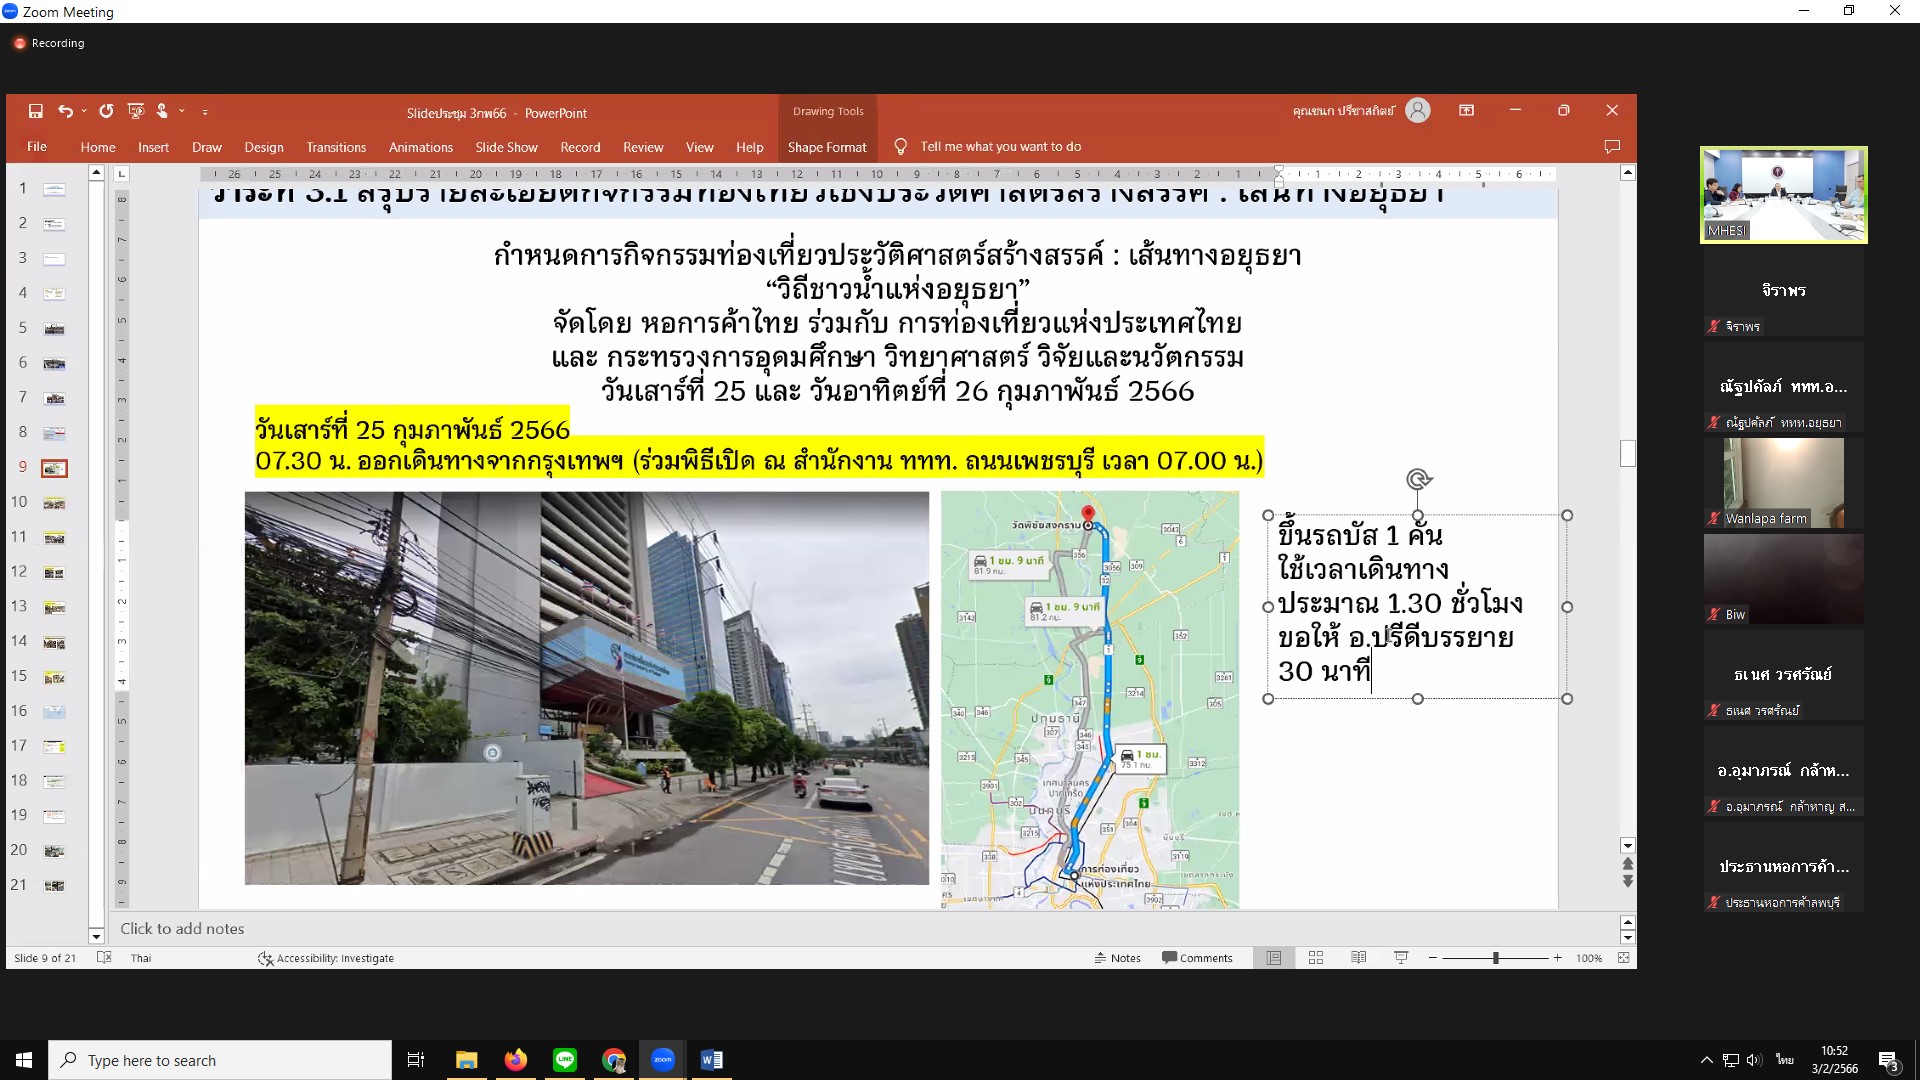Open LINE app from taskbar
1920x1080 pixels.
(x=565, y=1060)
